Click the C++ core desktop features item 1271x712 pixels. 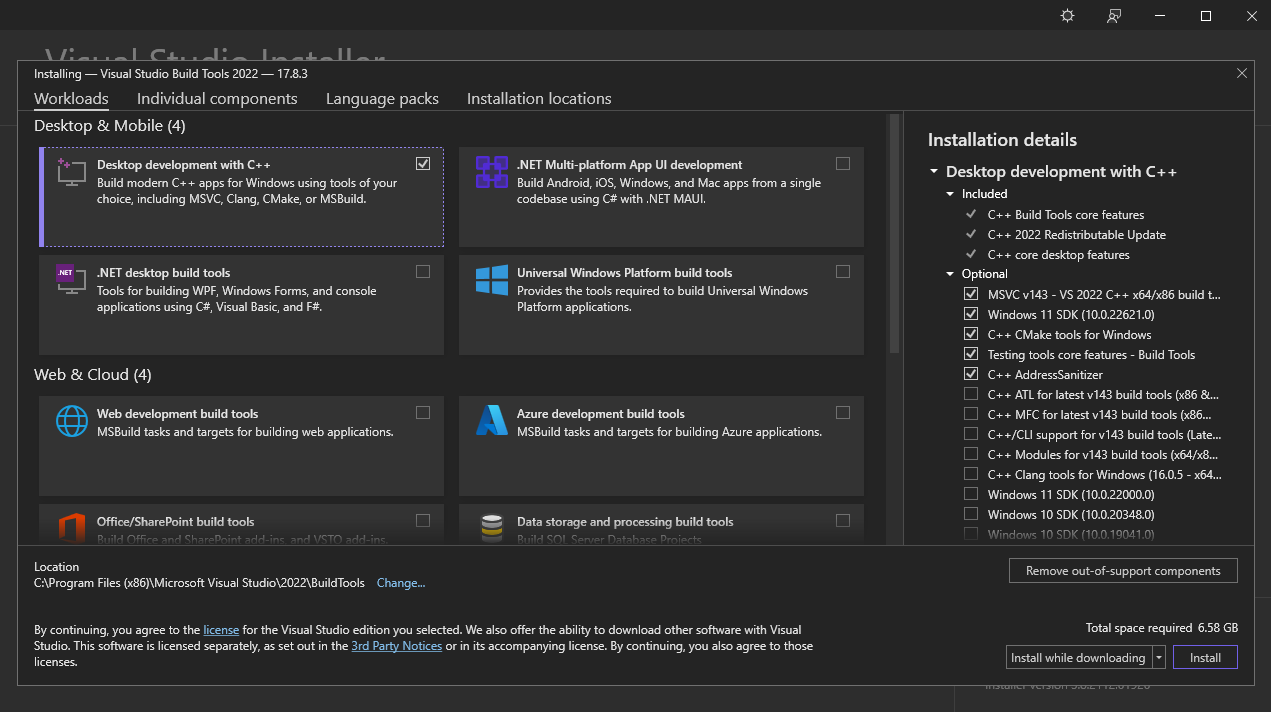(x=1058, y=255)
